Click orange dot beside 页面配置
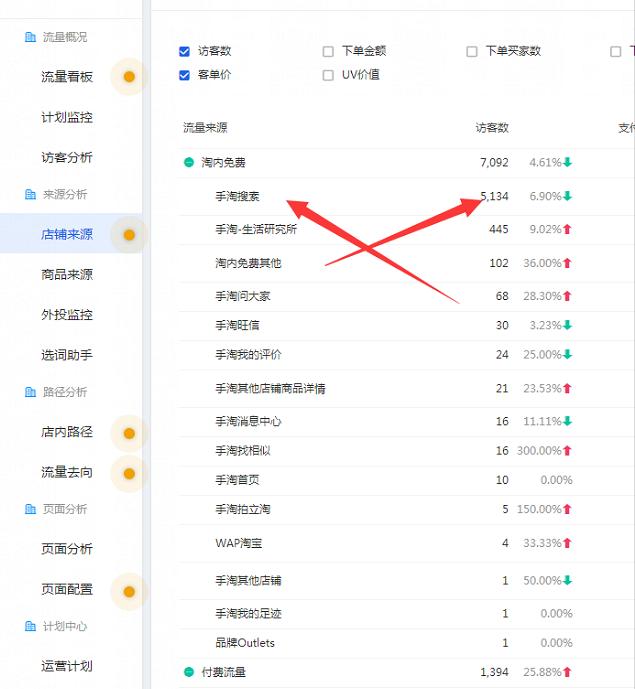This screenshot has width=635, height=689. coord(129,591)
